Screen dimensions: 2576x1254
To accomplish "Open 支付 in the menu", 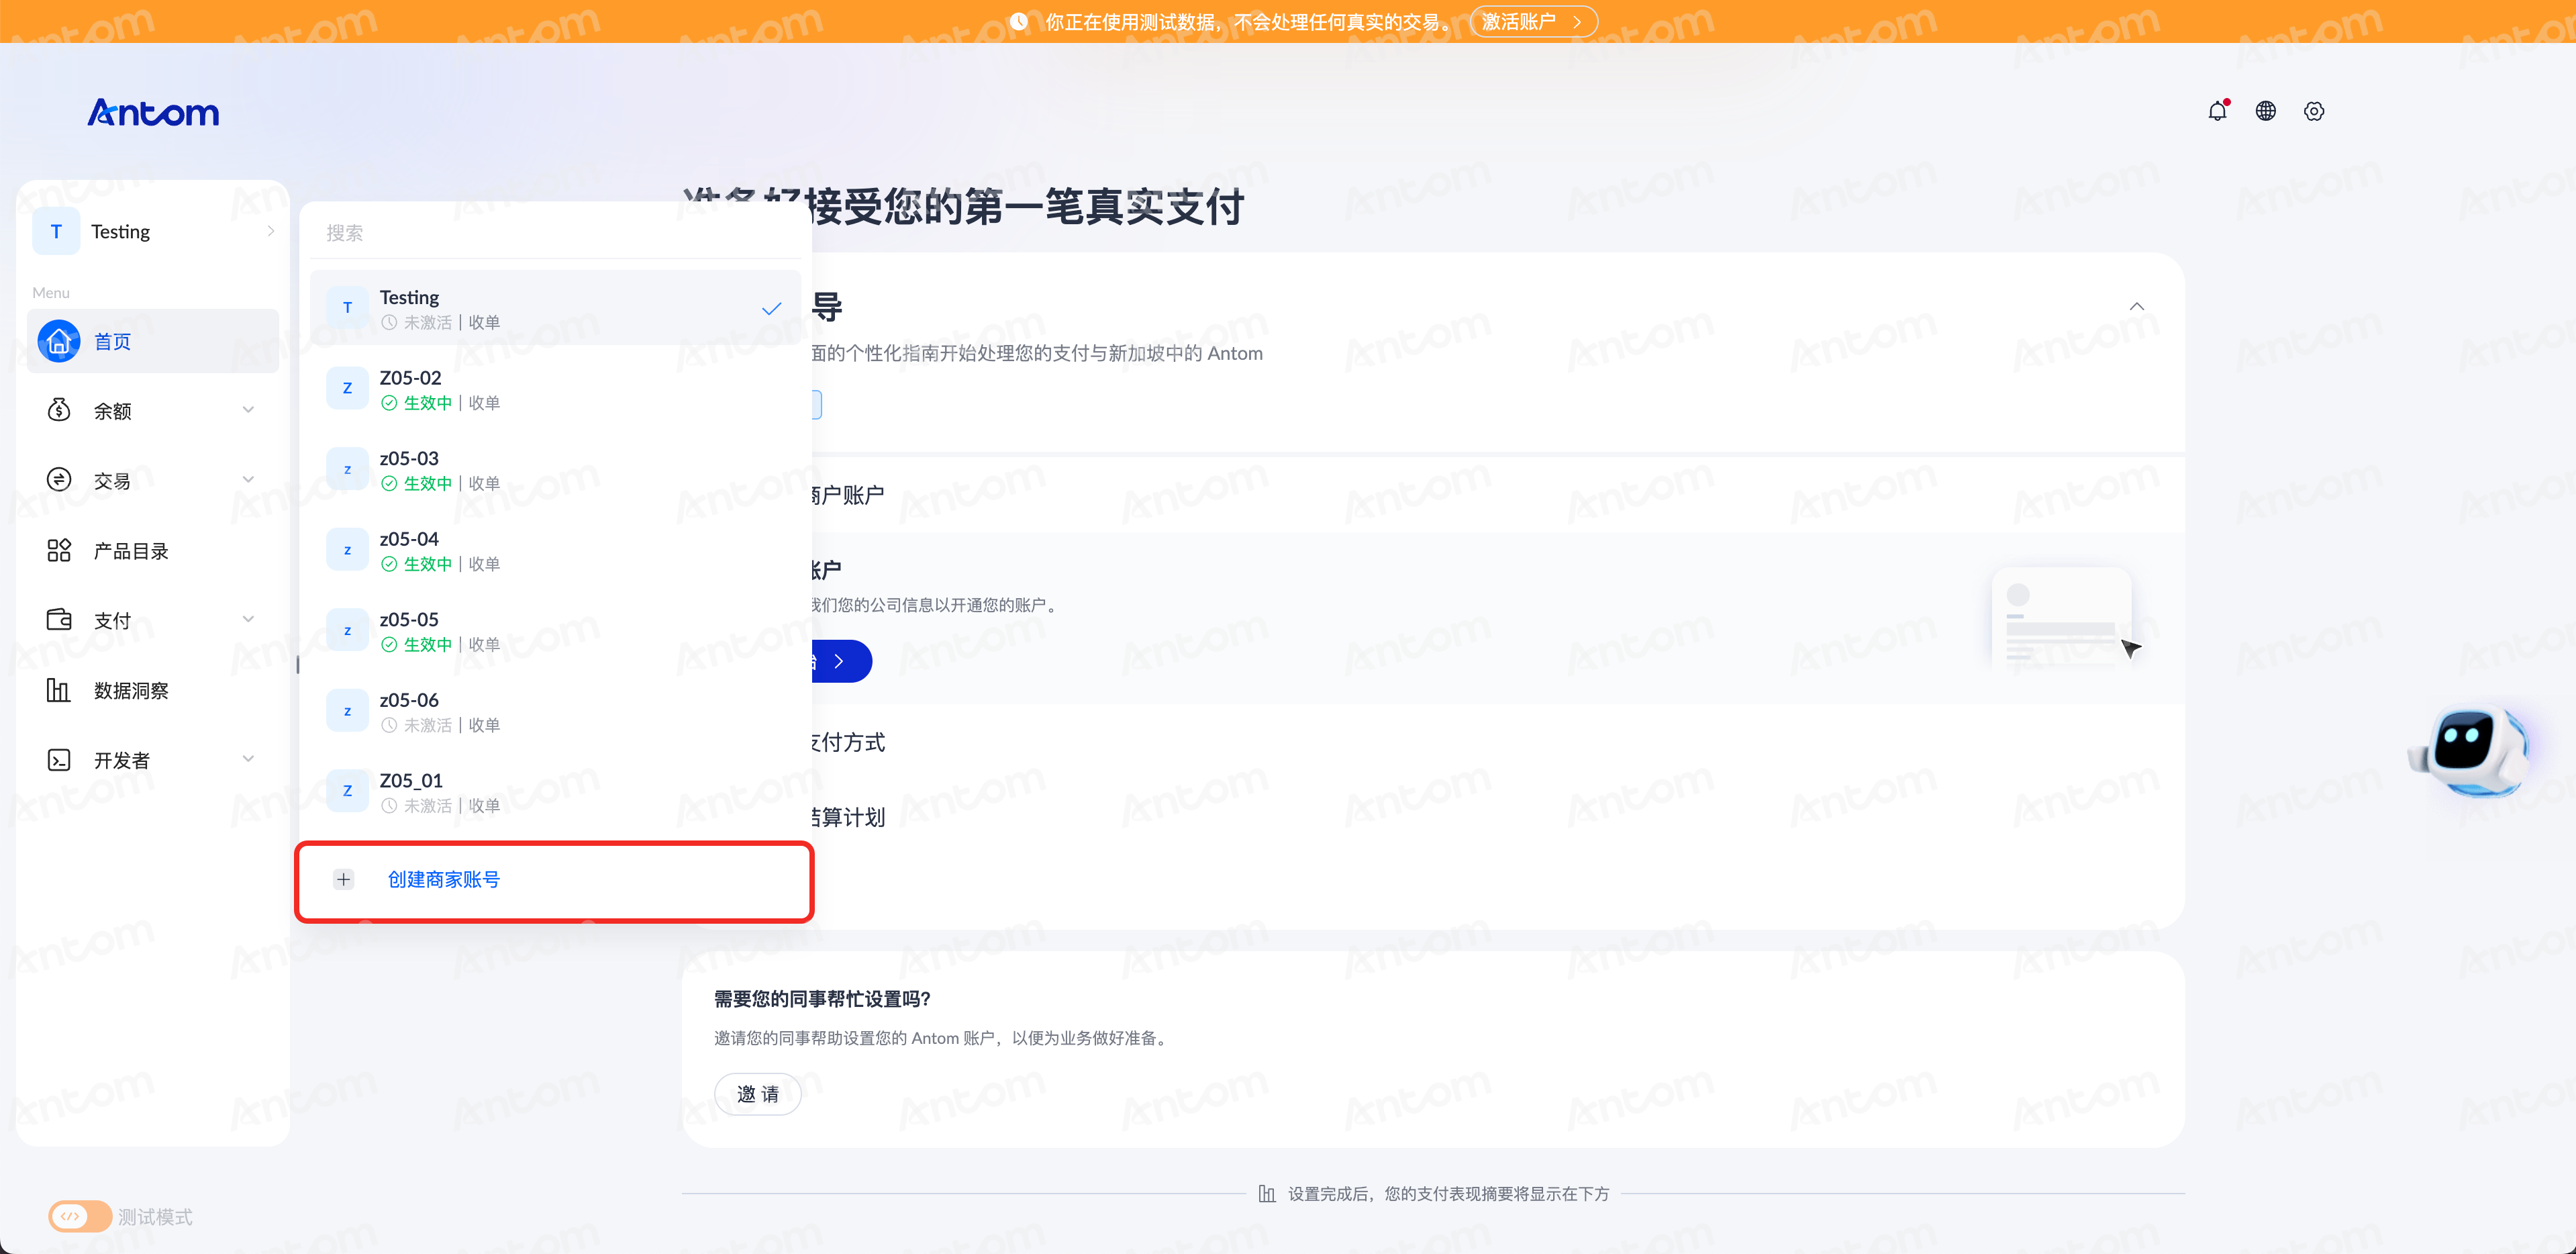I will click(153, 620).
